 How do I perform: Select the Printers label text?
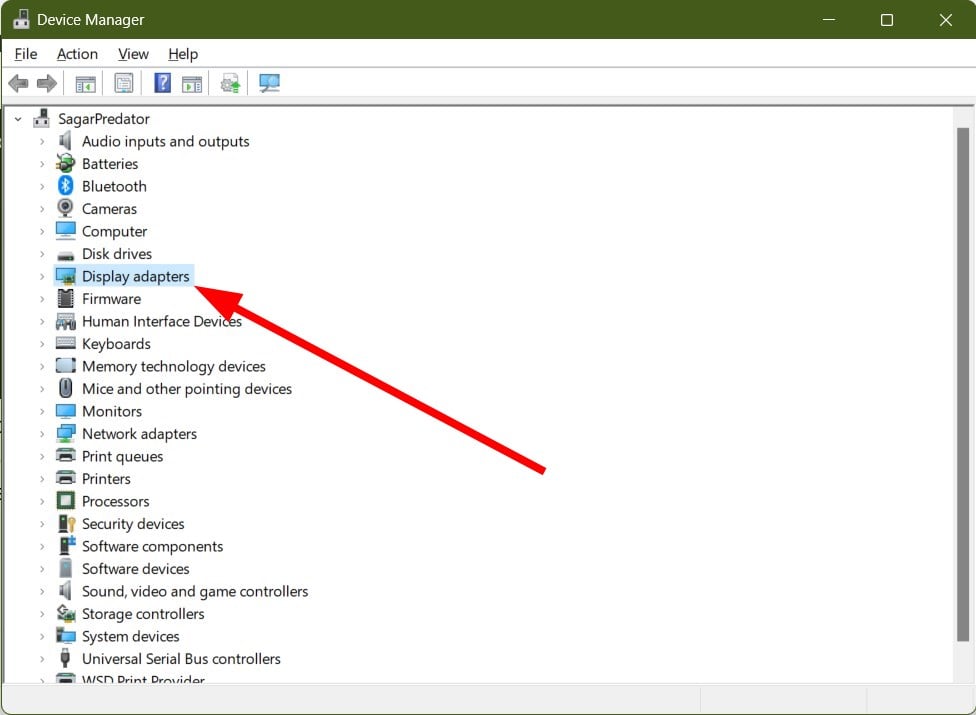[x=106, y=479]
